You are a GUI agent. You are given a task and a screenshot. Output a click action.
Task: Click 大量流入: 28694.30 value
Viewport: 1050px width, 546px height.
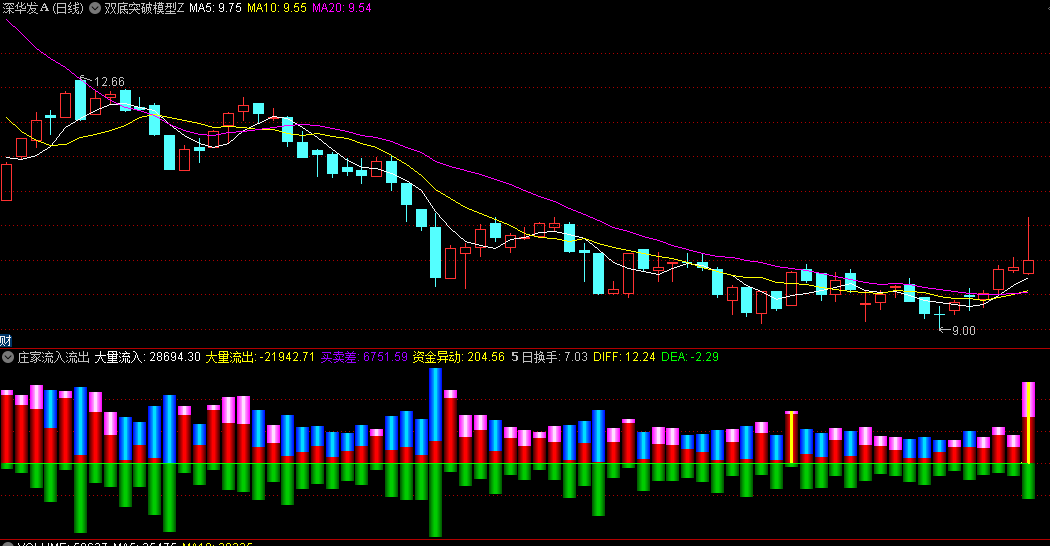point(147,357)
